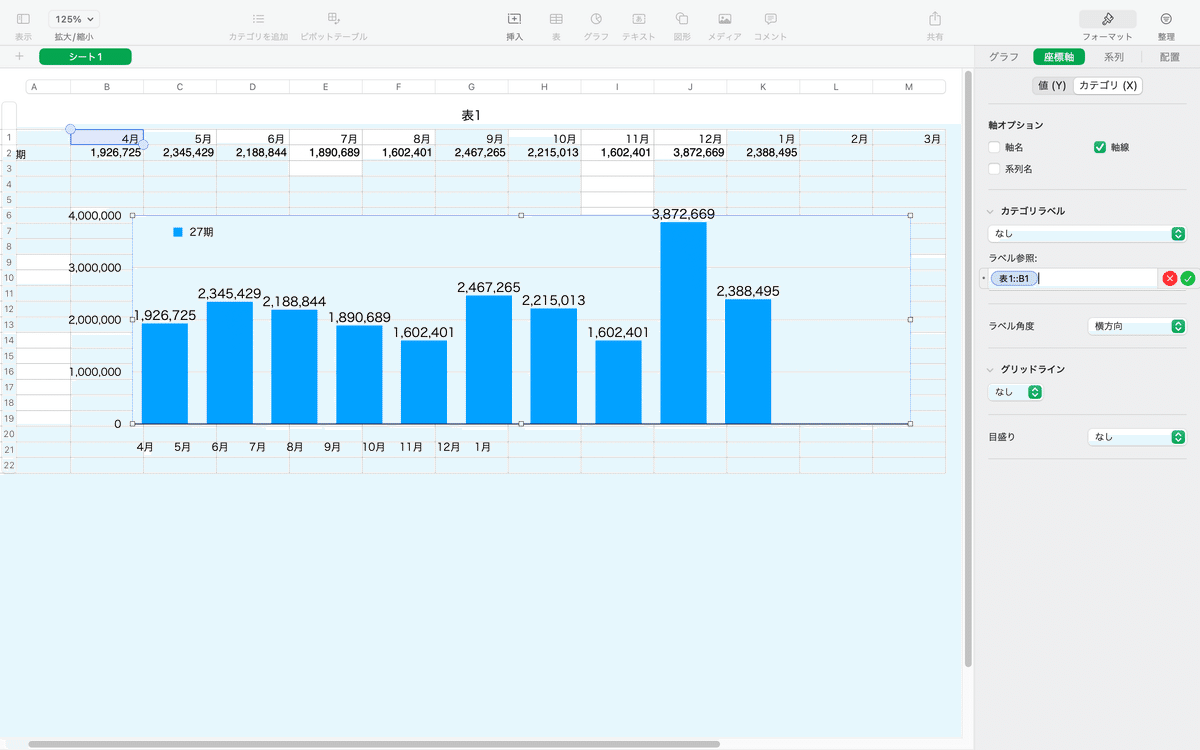This screenshot has width=1200, height=750.
Task: Open the View (表示) sidebar options icon
Action: [x=23, y=19]
